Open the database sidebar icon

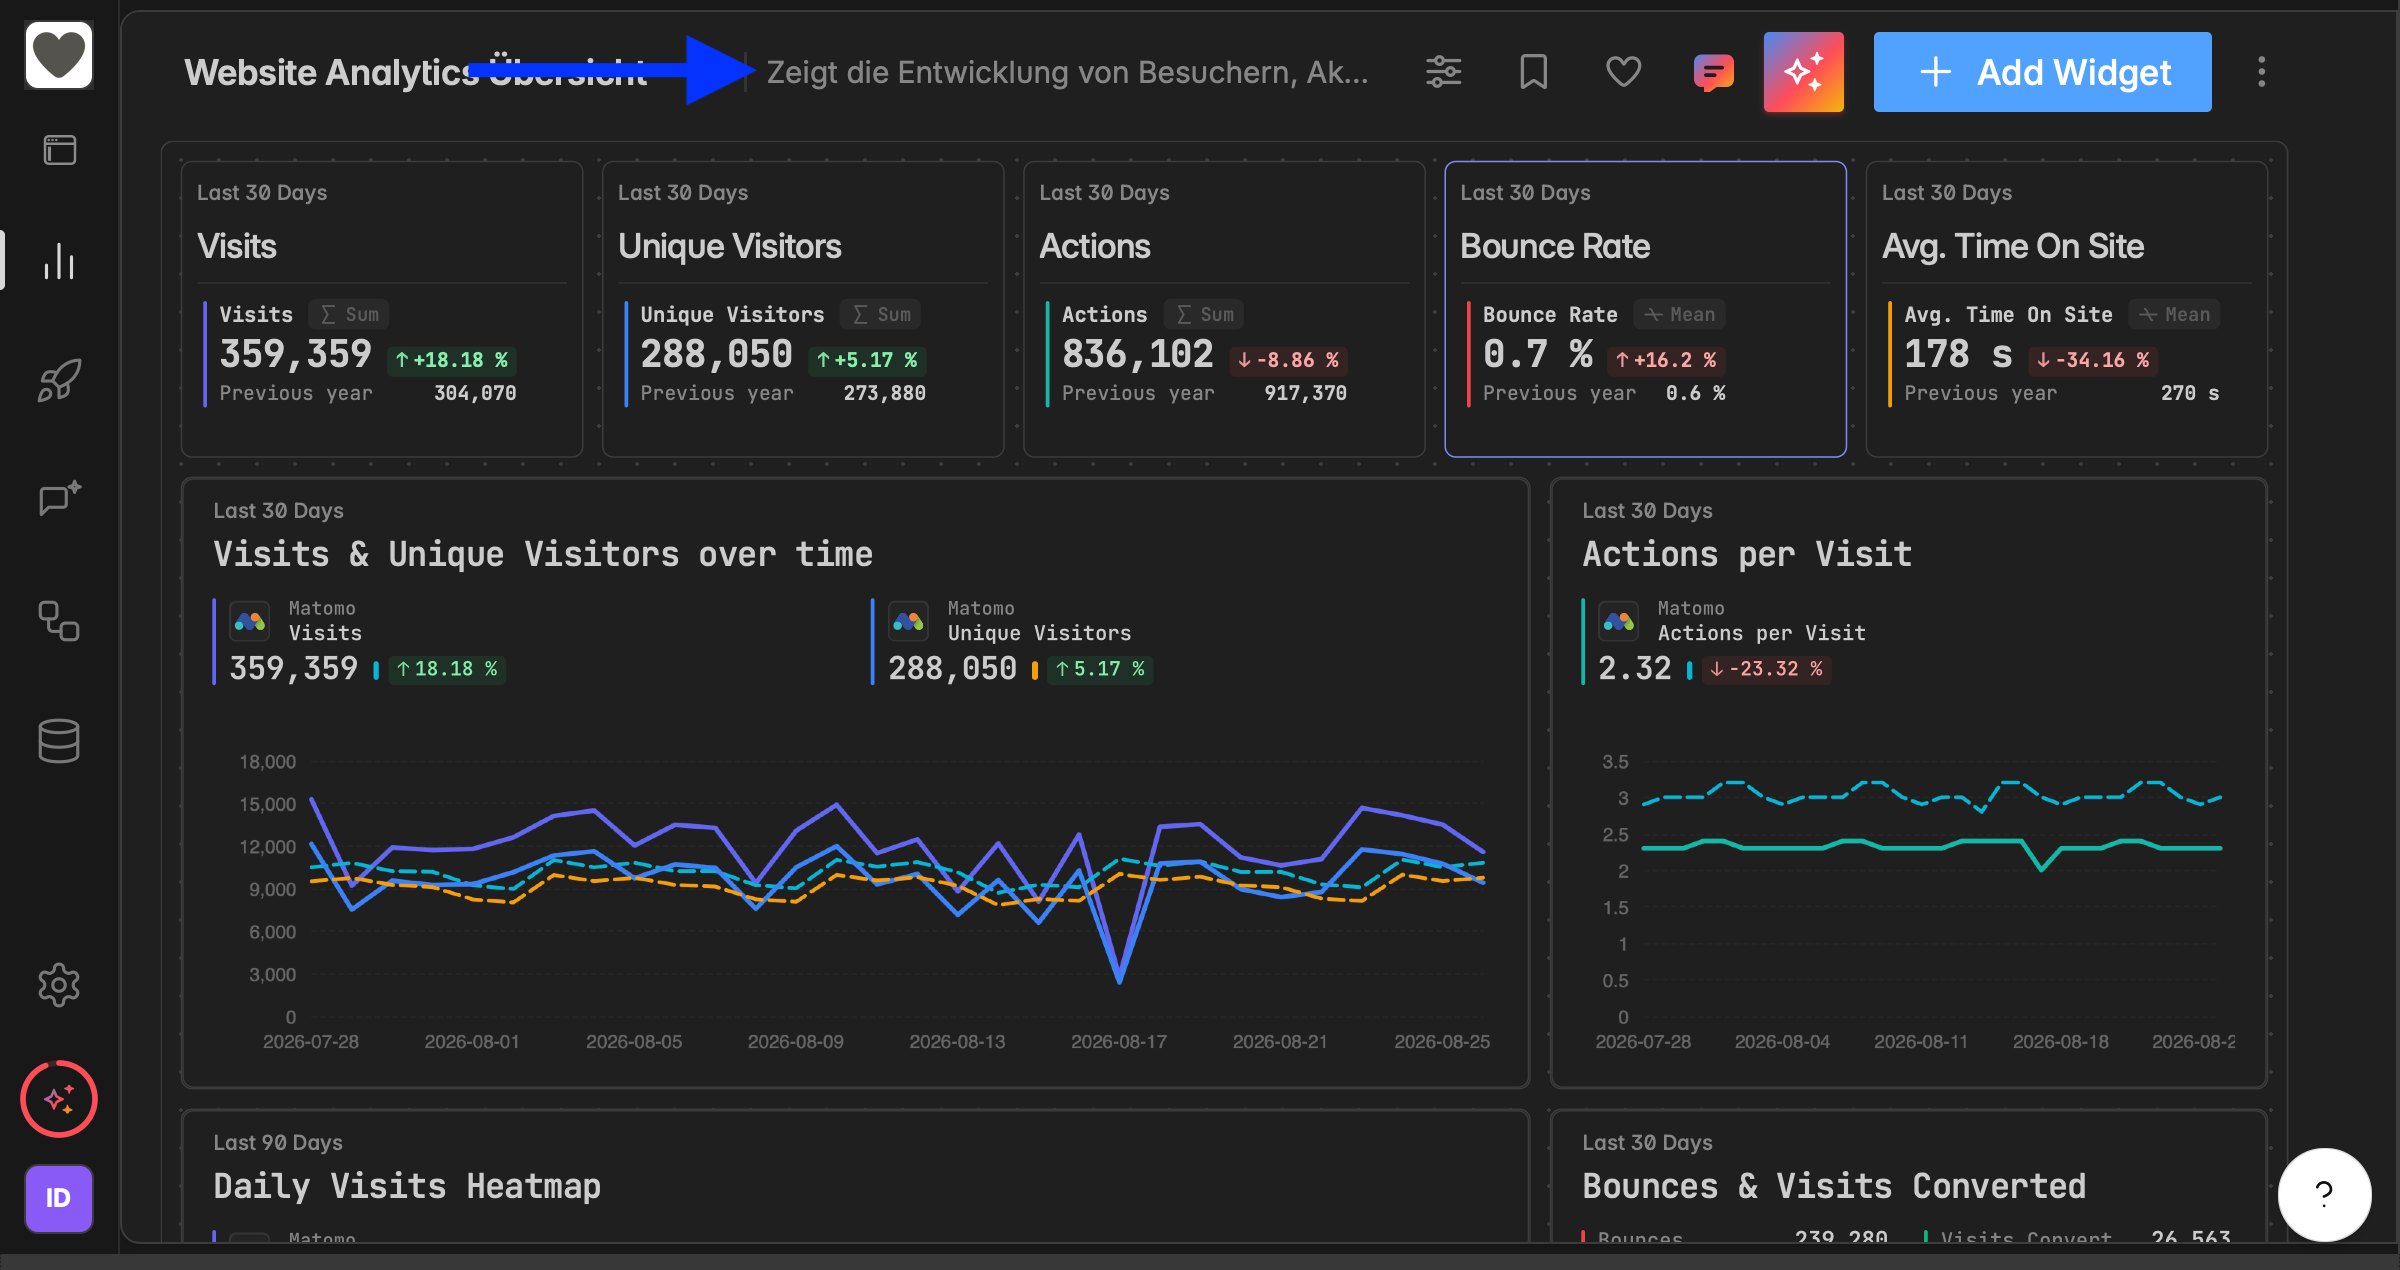[59, 740]
